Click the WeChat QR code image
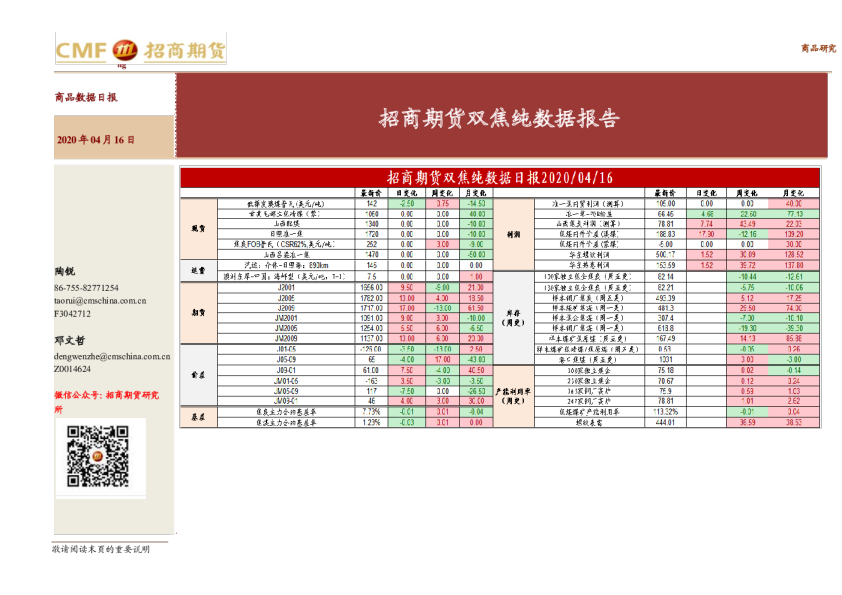Image resolution: width=842 pixels, height=595 pixels. pyautogui.click(x=98, y=457)
